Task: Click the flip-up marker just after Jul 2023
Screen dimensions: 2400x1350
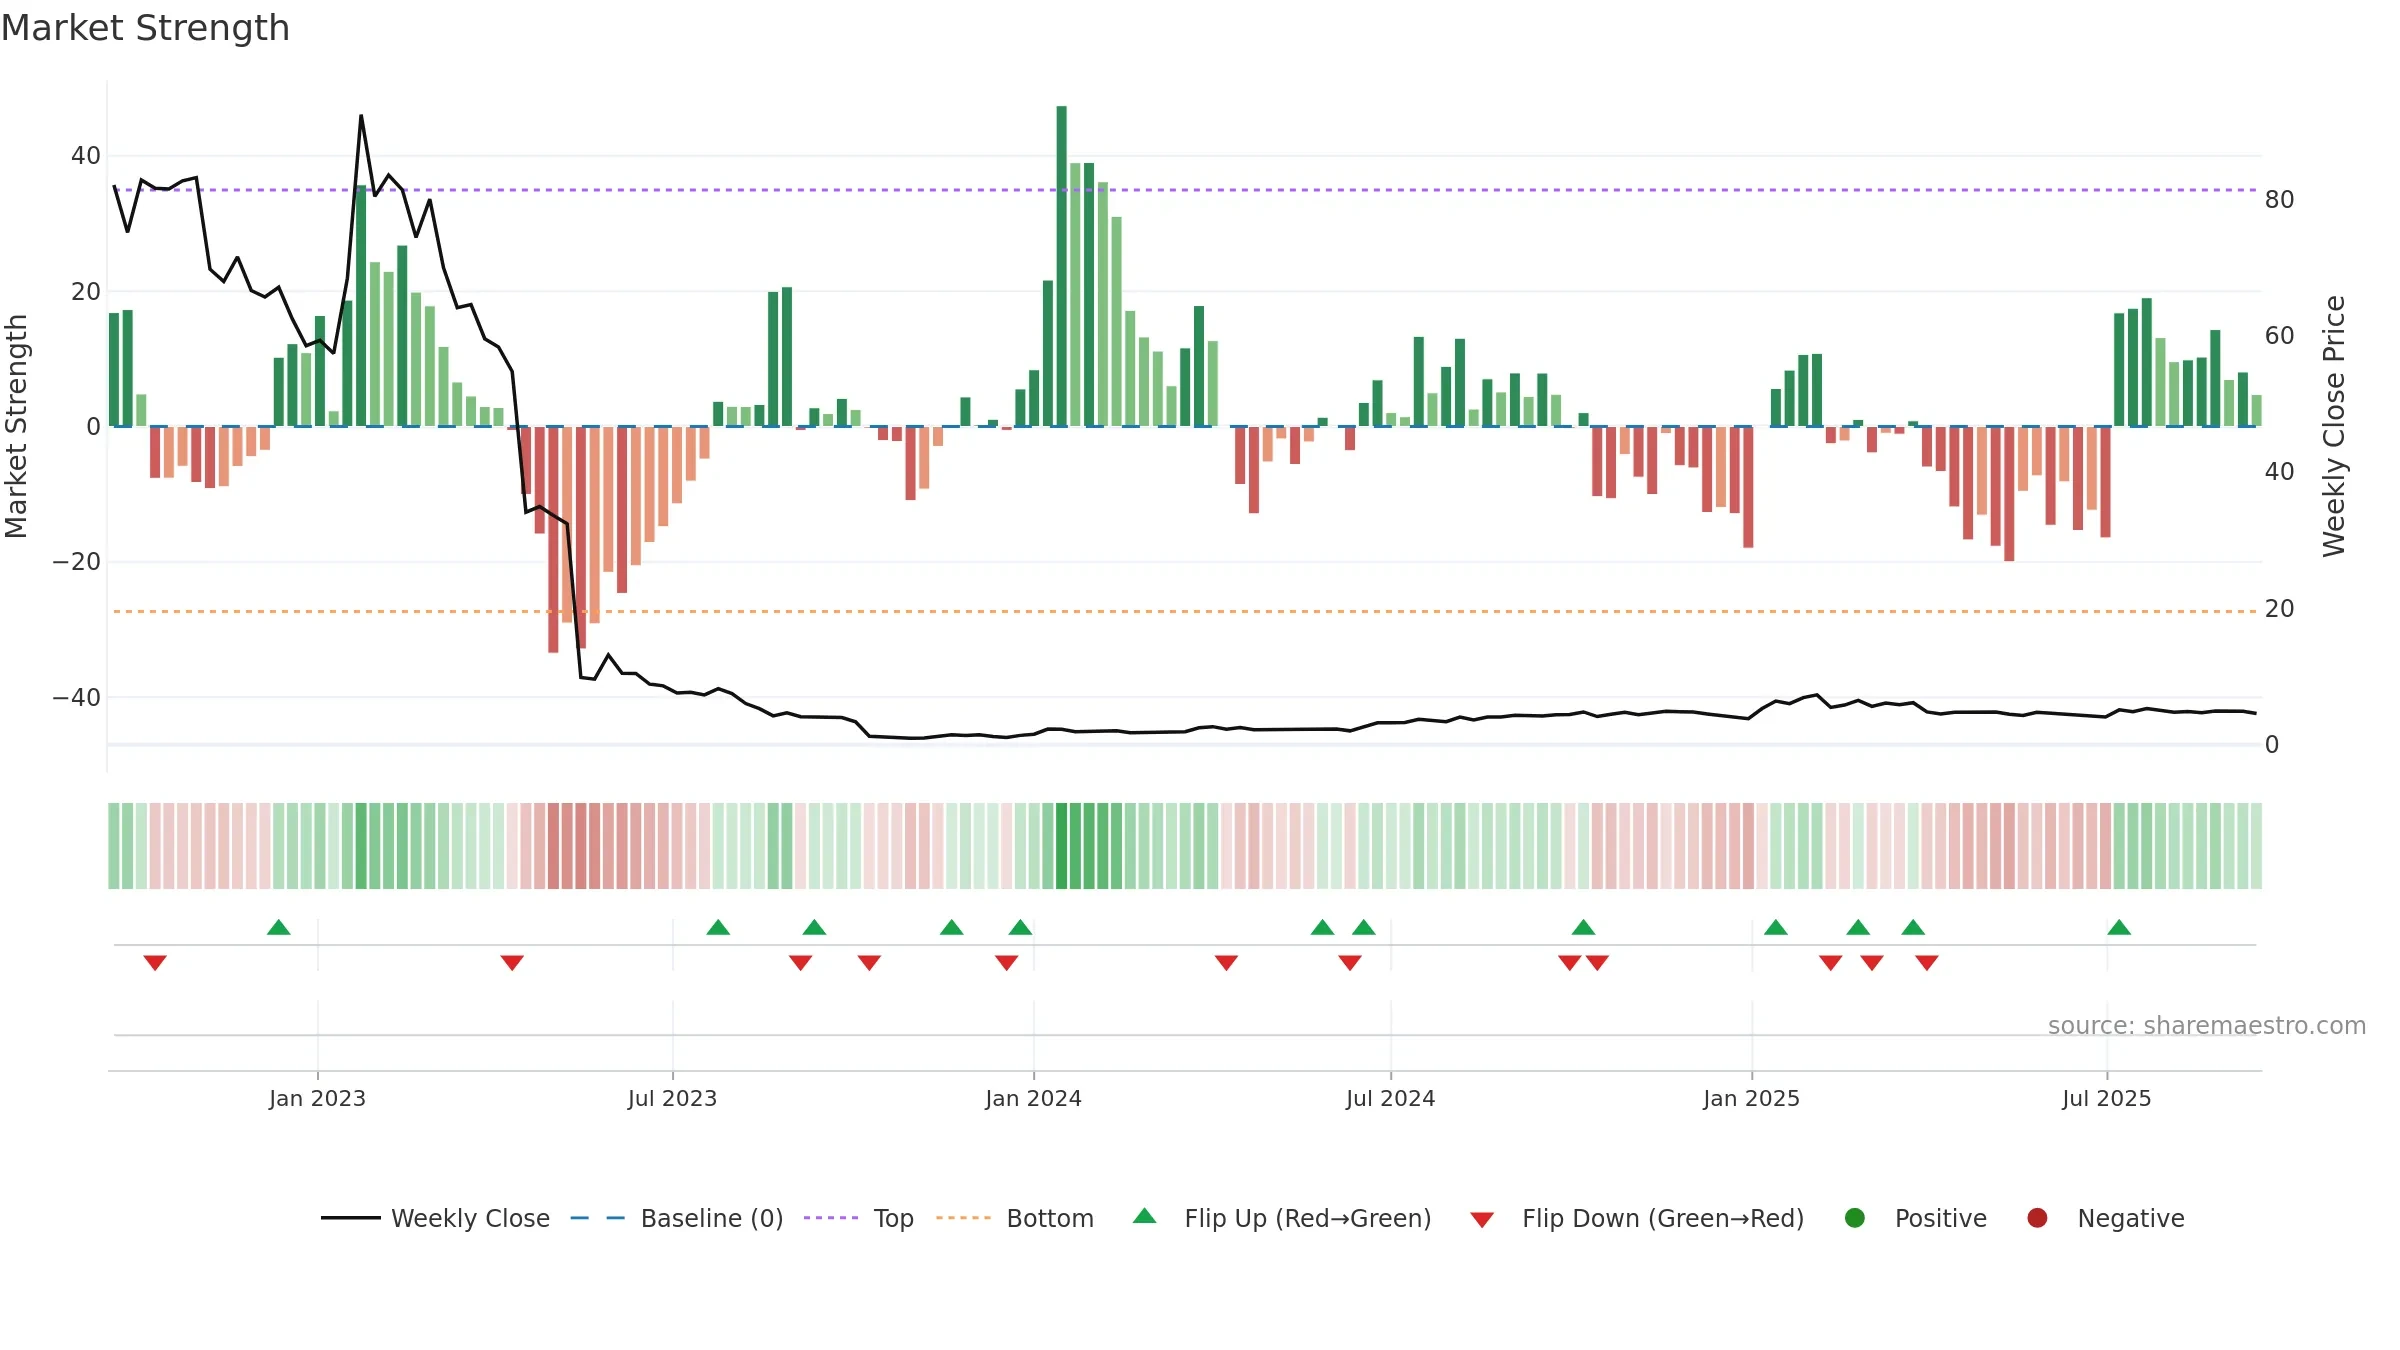Action: pos(718,927)
